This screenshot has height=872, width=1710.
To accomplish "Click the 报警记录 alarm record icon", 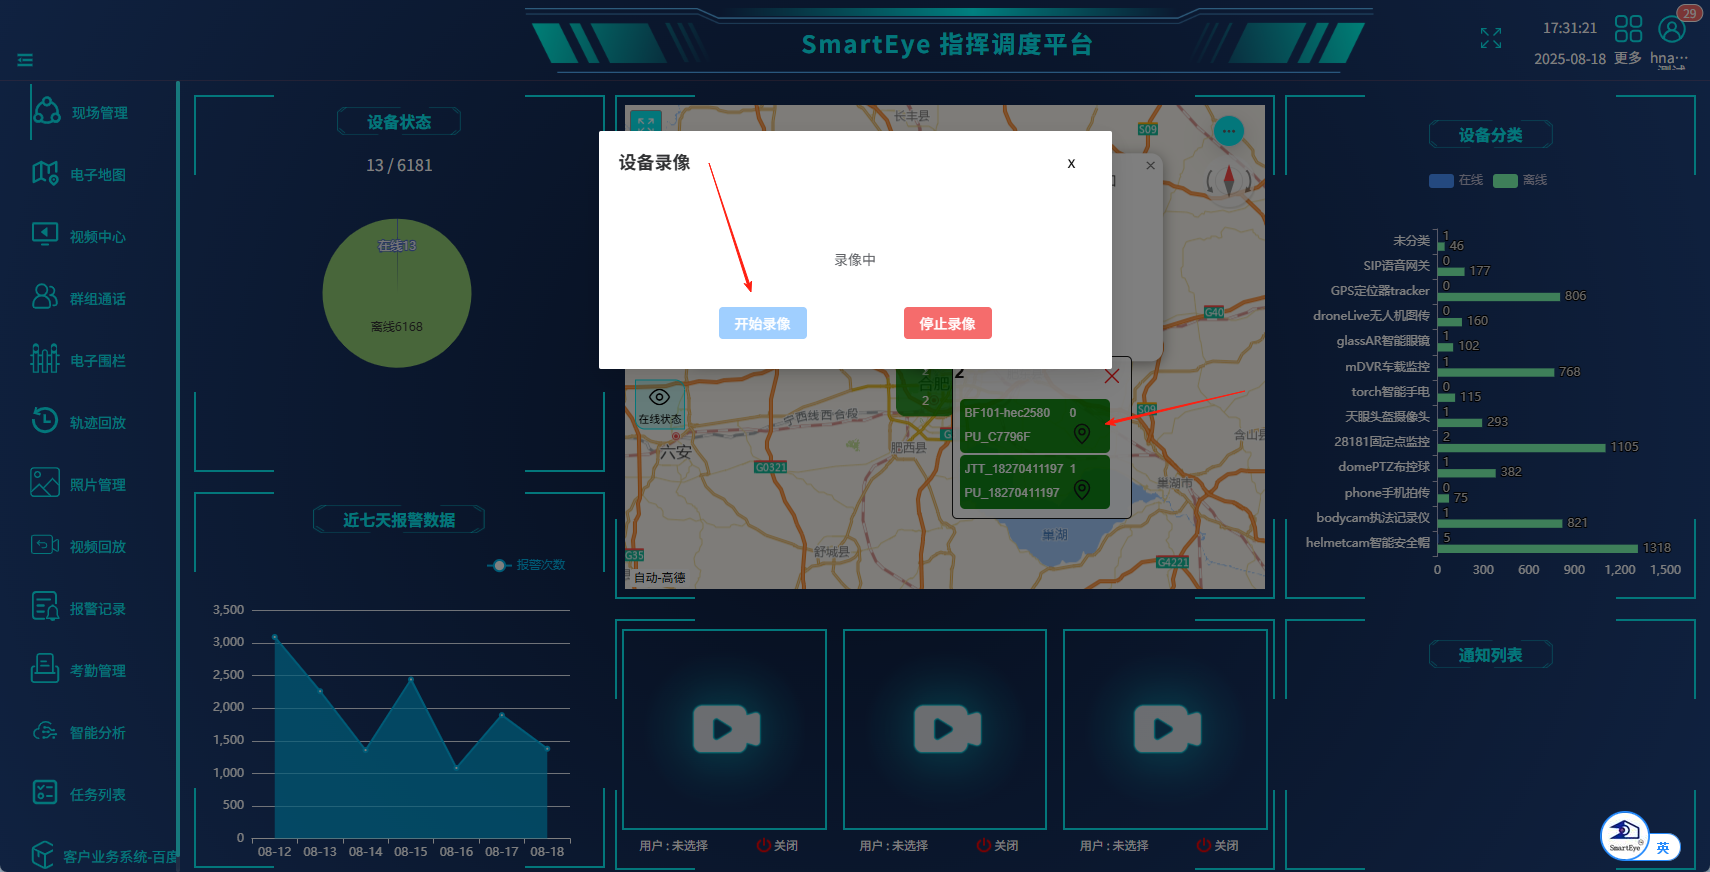I will [45, 607].
